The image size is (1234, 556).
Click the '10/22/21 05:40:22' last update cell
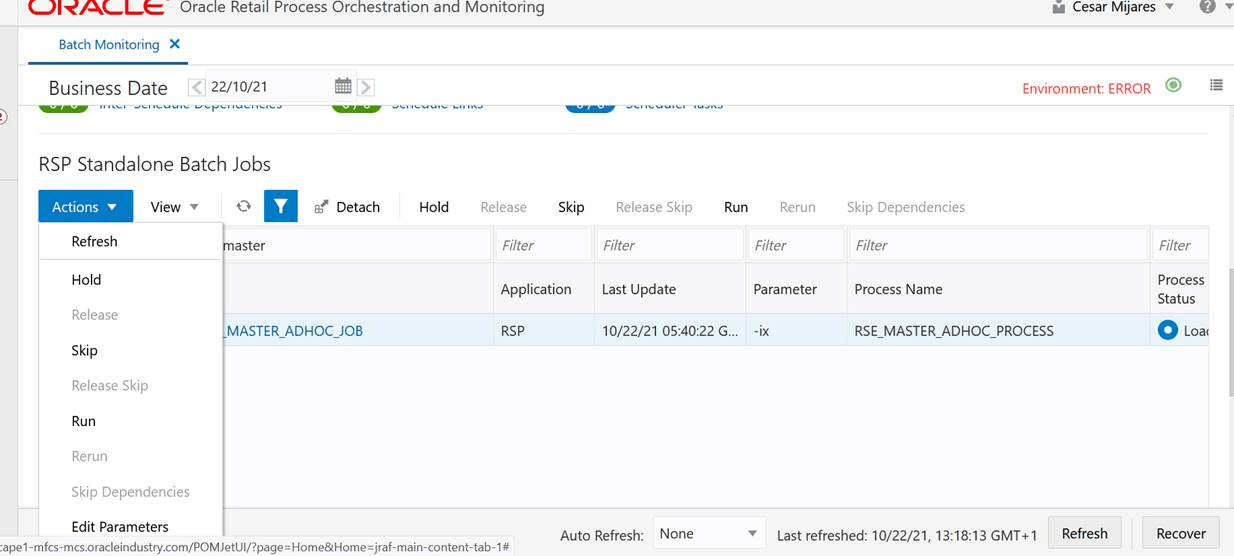[670, 330]
